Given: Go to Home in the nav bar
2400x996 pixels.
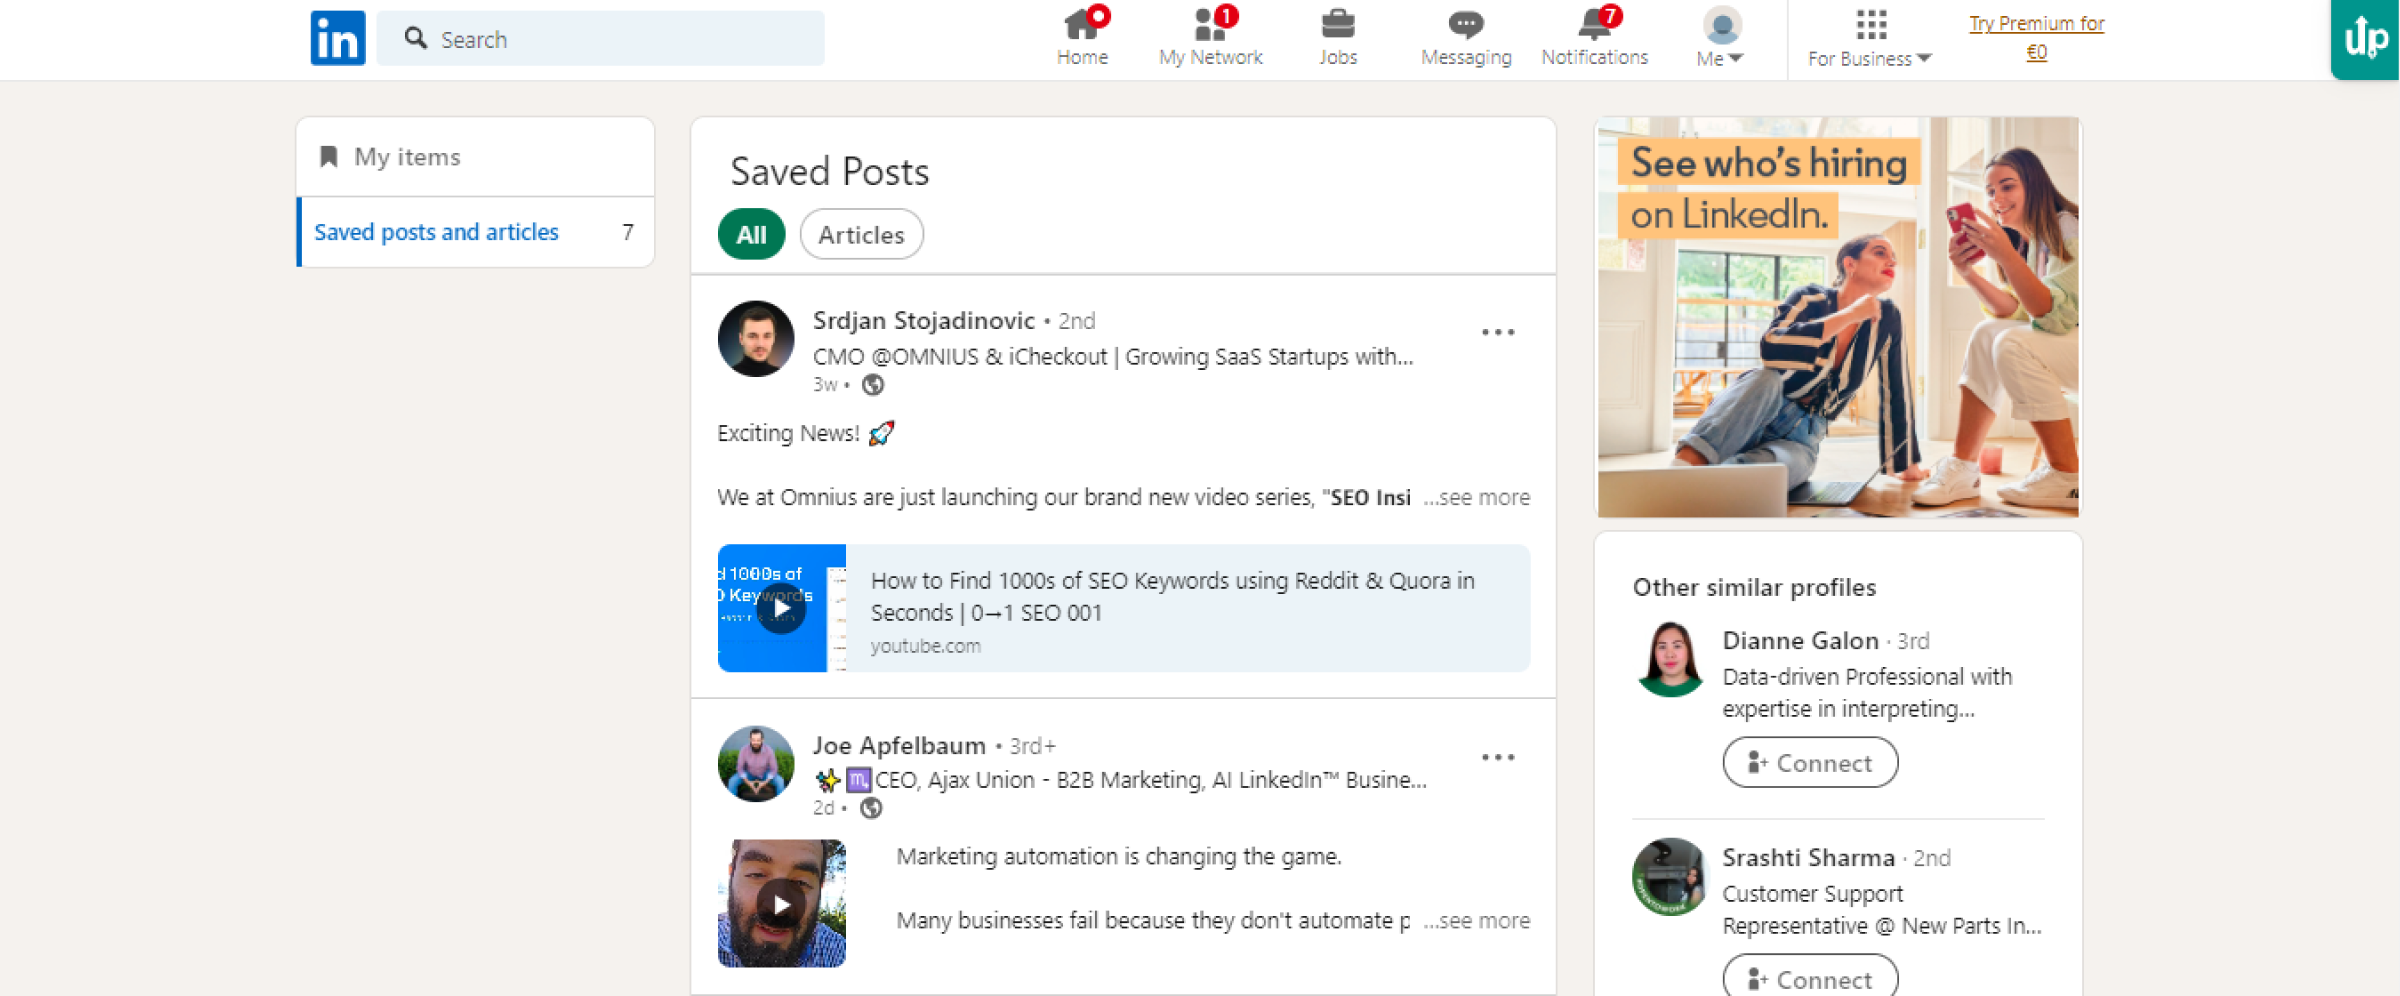Looking at the screenshot, I should pos(1082,38).
